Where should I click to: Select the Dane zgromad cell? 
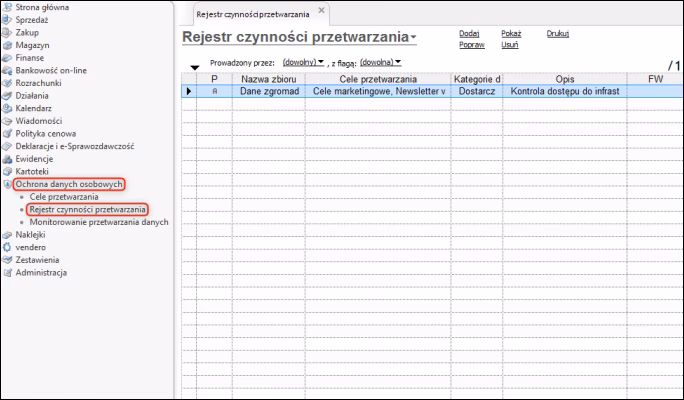click(269, 91)
